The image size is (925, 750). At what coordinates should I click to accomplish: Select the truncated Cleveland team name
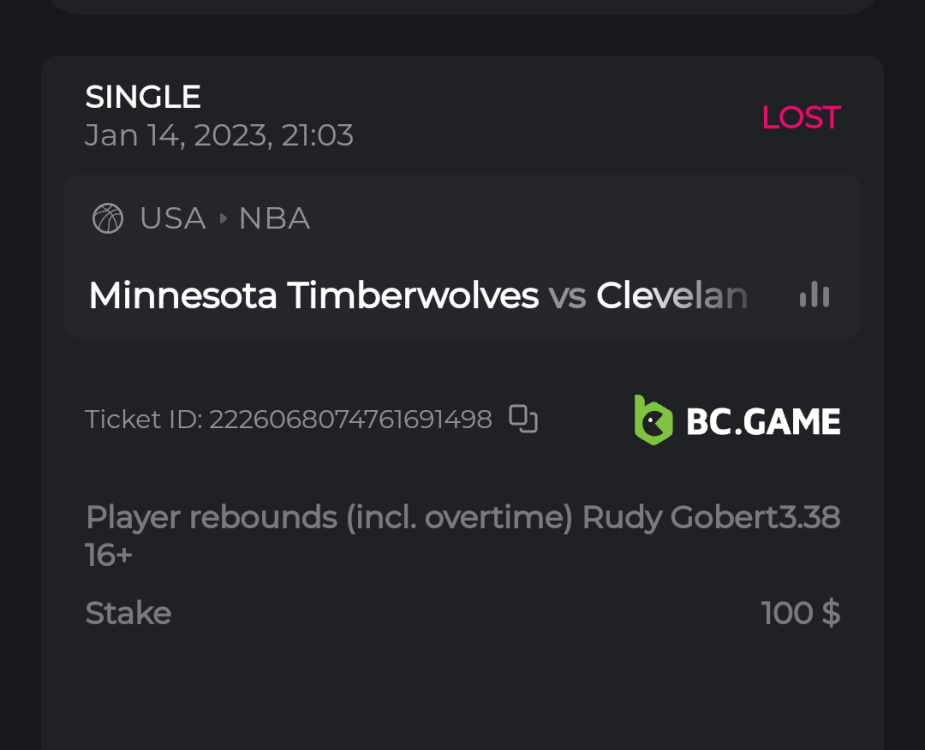point(672,296)
